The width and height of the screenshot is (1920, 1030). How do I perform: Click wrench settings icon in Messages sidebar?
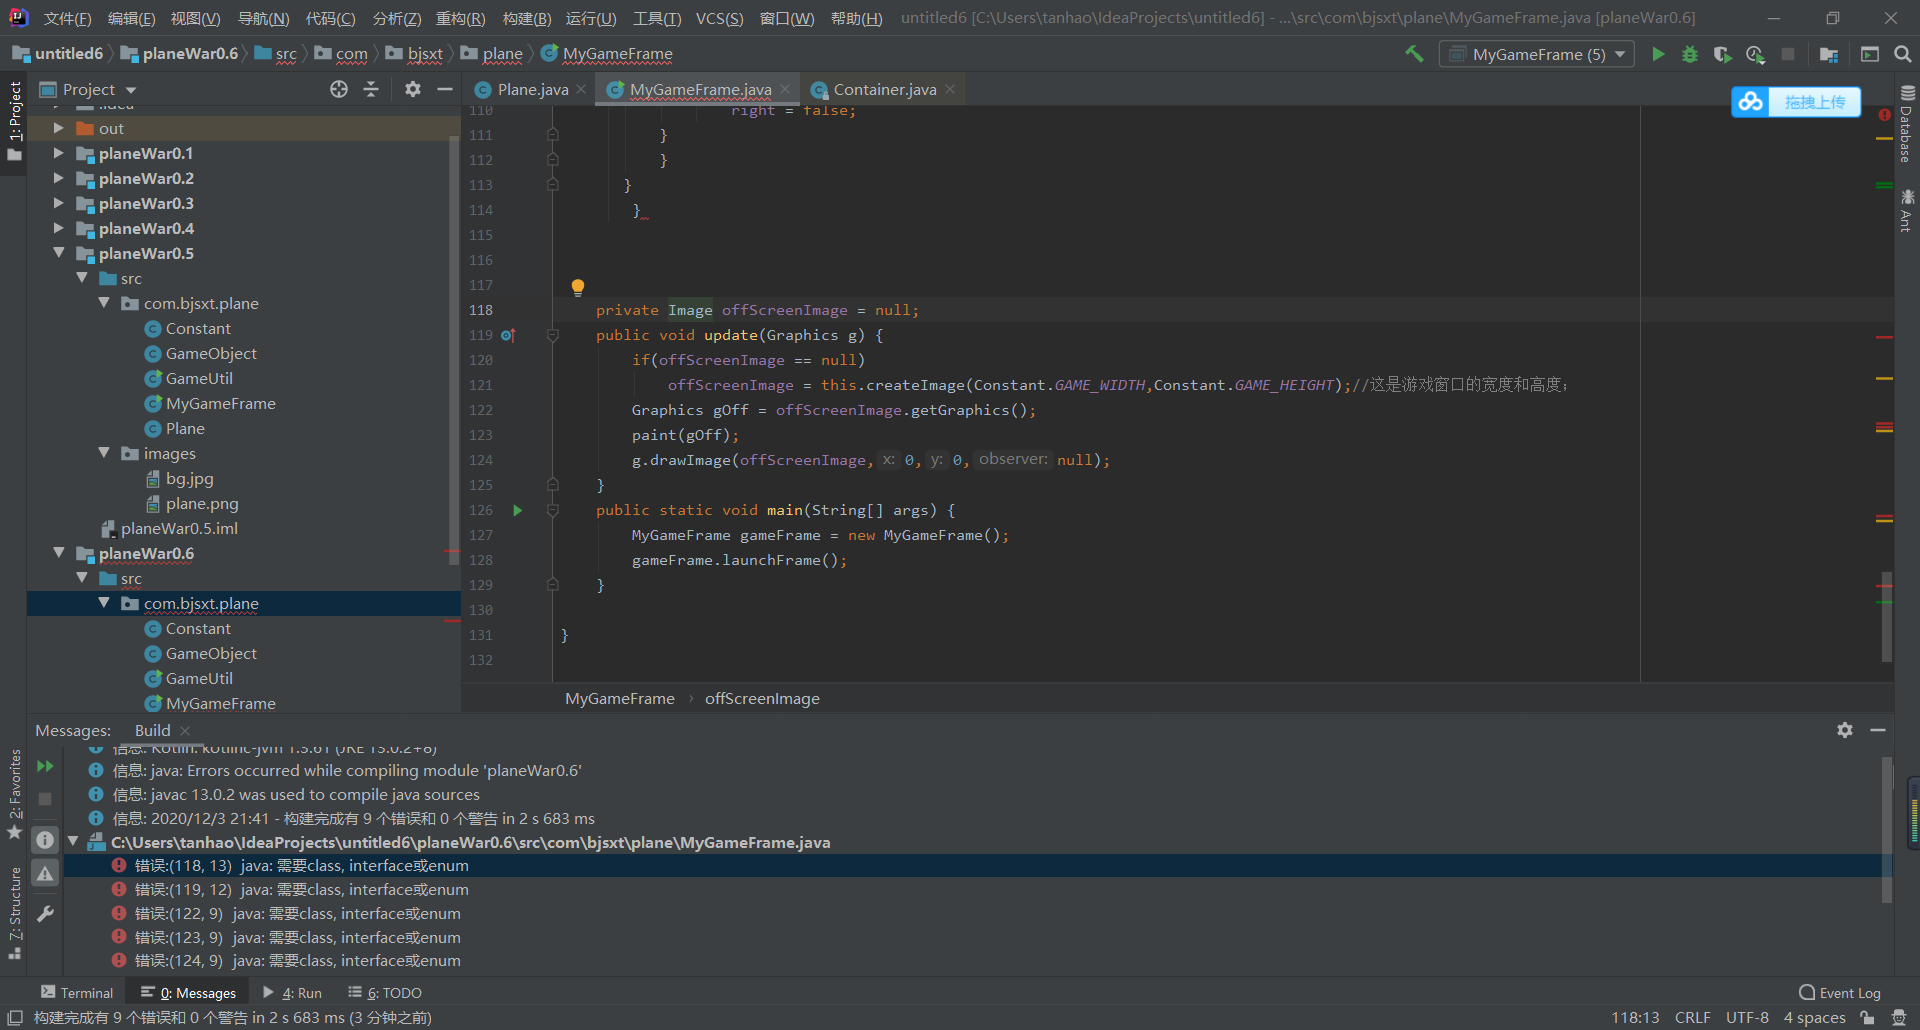45,913
